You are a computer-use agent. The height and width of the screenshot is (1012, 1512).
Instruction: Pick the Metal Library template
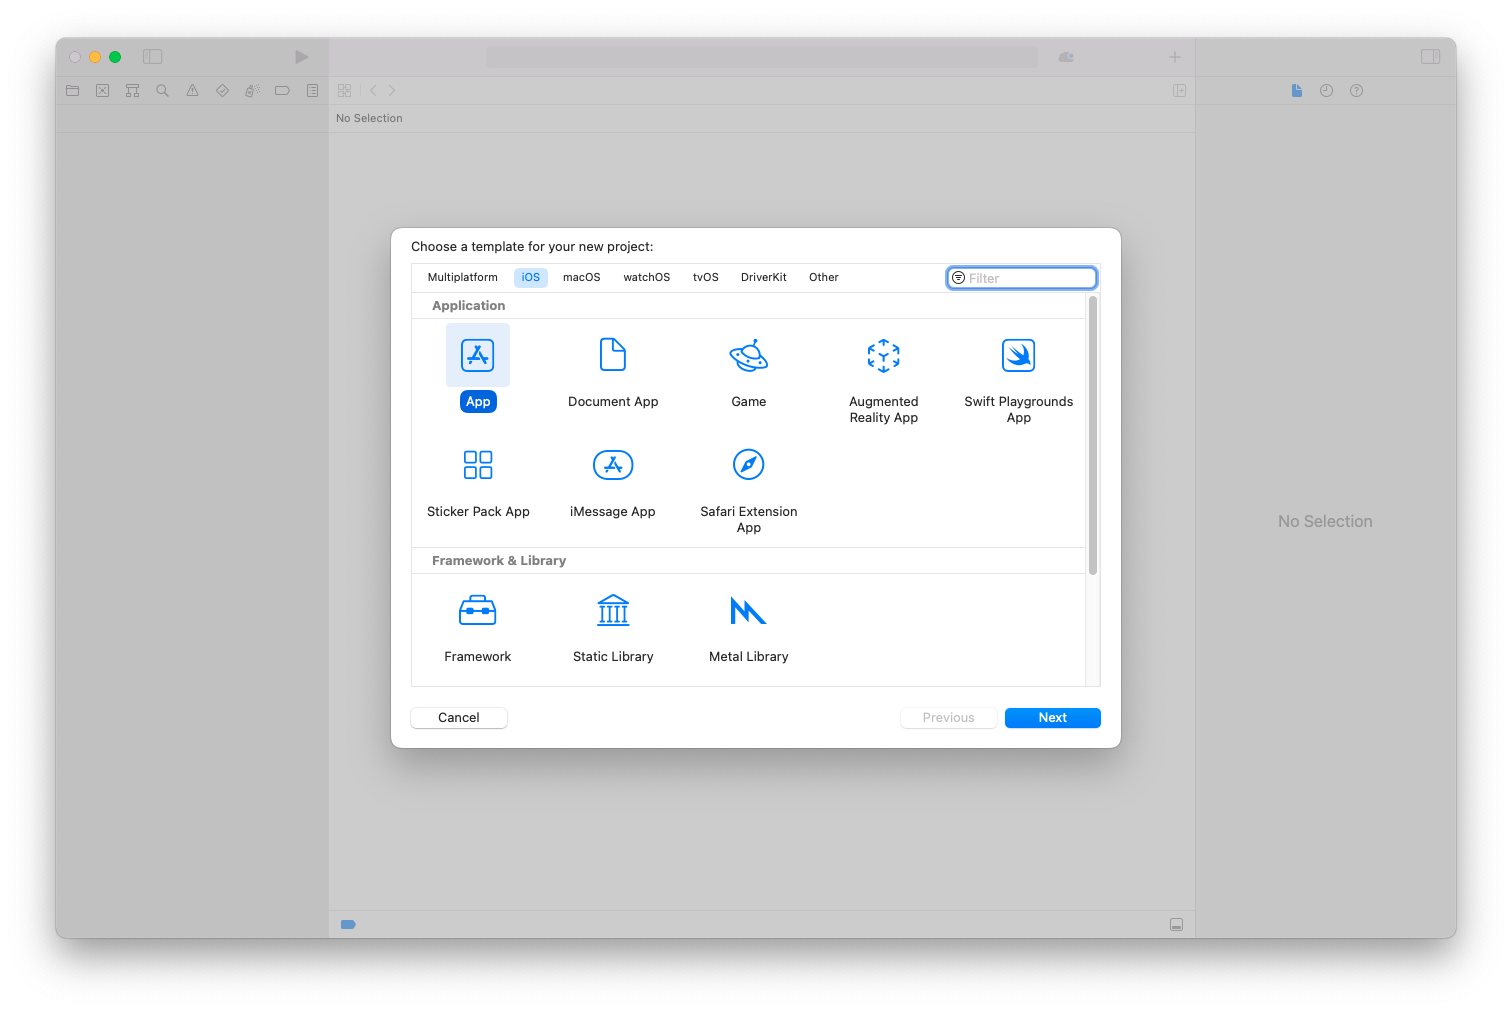point(748,611)
